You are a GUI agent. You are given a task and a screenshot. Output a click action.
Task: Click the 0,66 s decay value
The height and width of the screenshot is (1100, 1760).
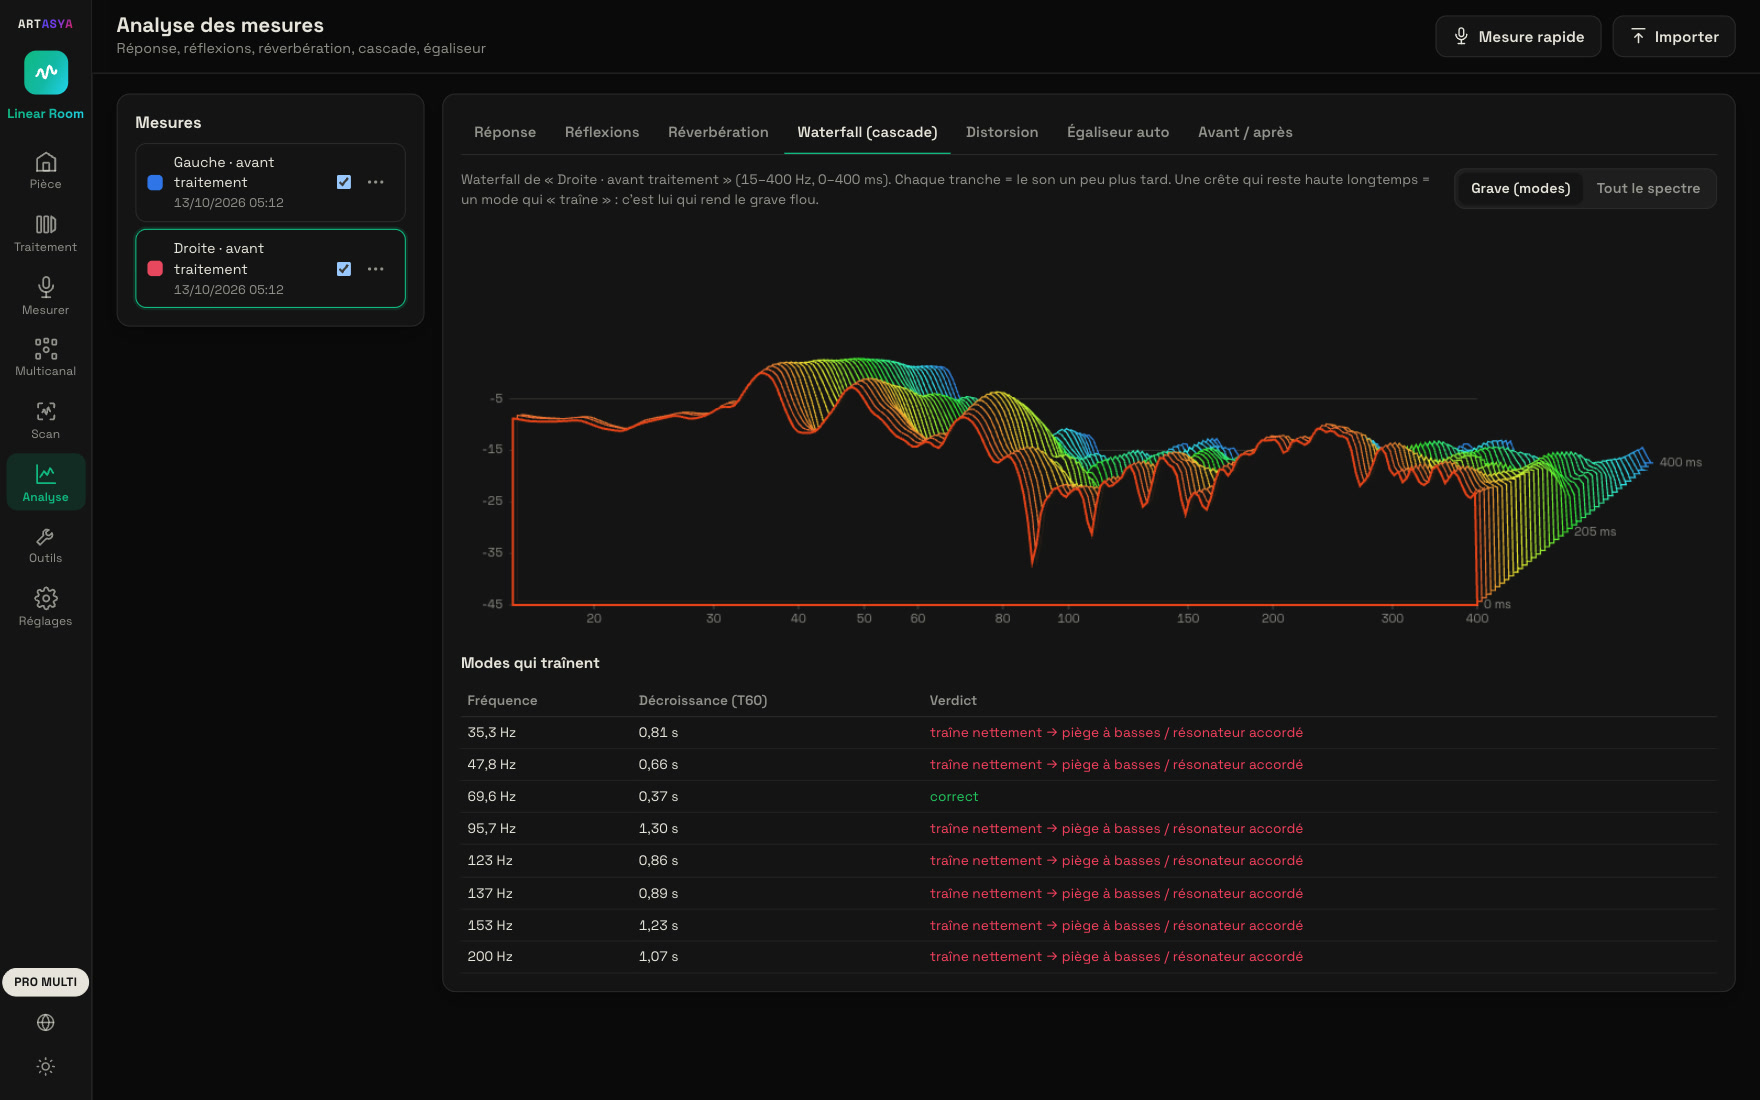pos(658,764)
